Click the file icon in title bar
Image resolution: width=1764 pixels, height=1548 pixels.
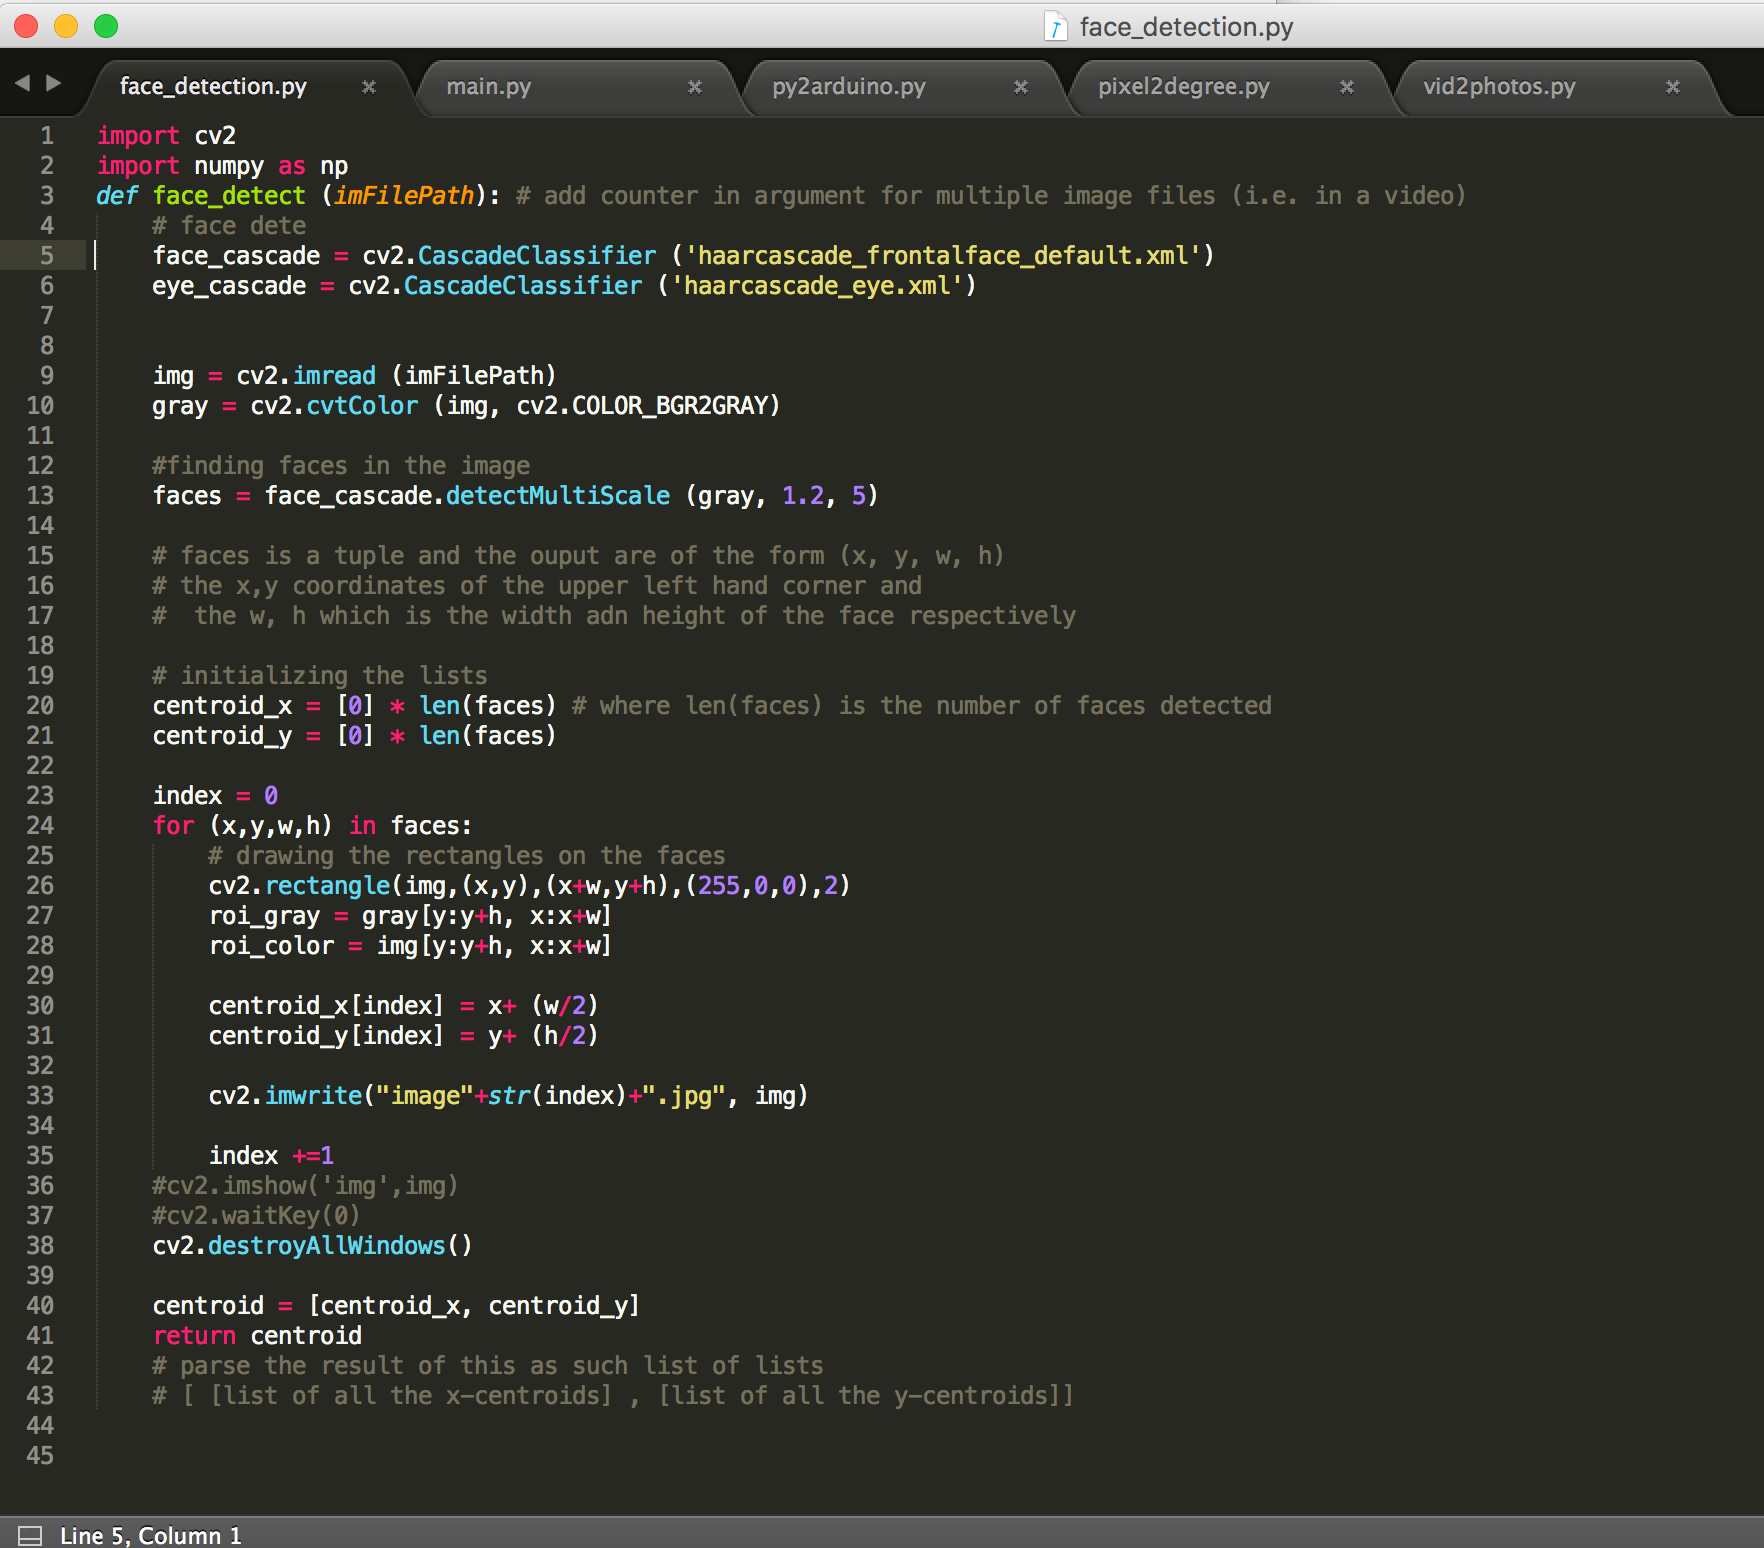point(1055,26)
